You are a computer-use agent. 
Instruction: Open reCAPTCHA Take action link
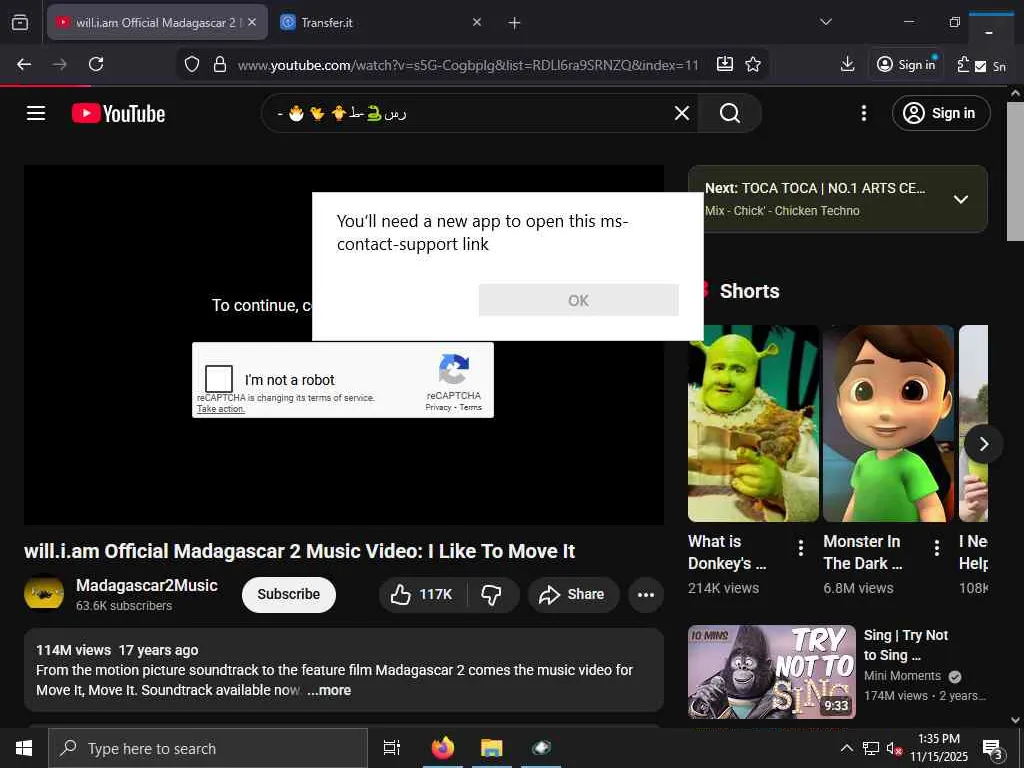point(221,409)
